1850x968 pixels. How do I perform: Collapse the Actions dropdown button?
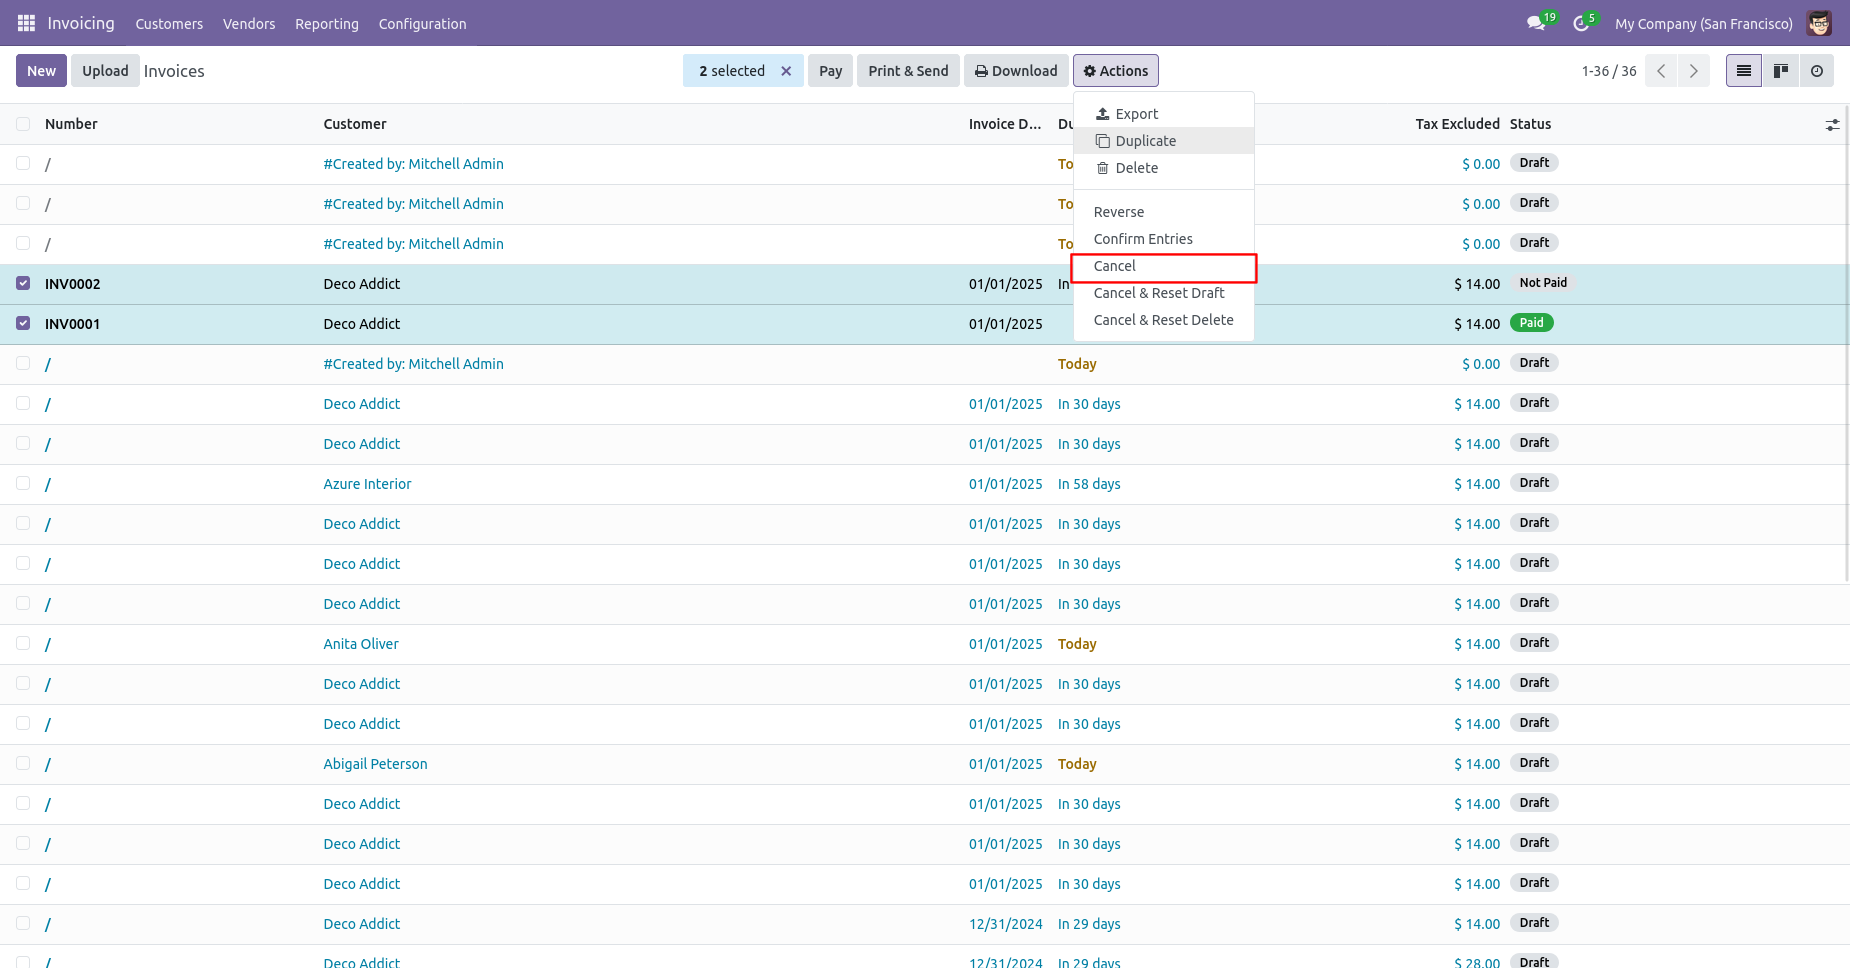pyautogui.click(x=1116, y=71)
